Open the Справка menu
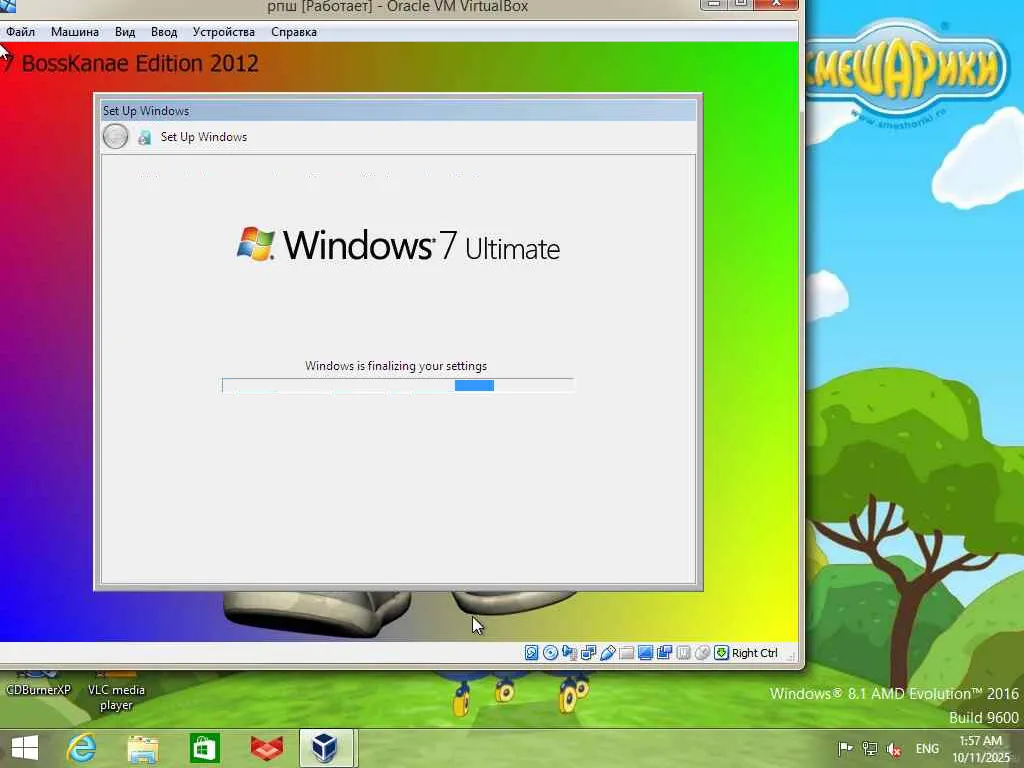This screenshot has height=768, width=1024. click(x=294, y=32)
